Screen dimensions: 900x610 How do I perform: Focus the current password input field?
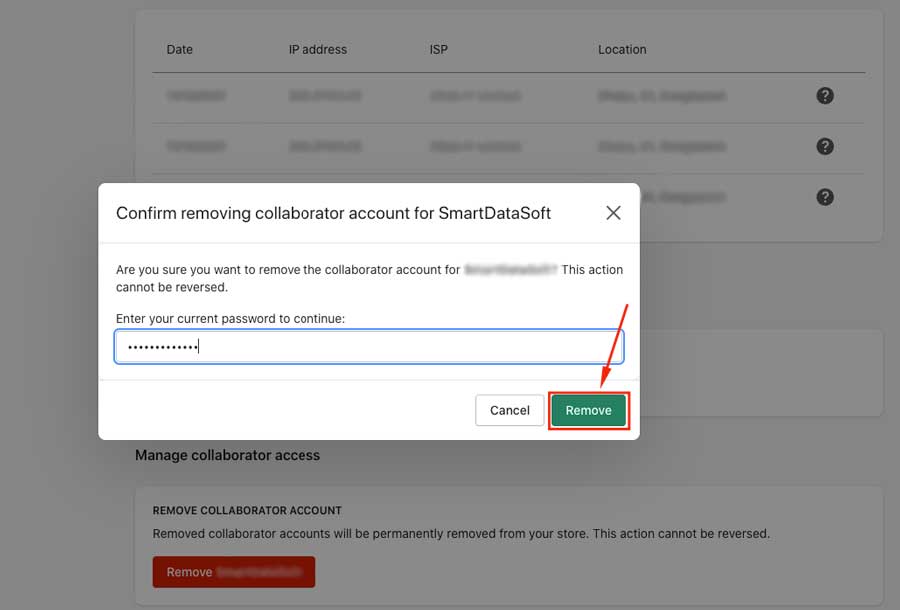tap(369, 347)
